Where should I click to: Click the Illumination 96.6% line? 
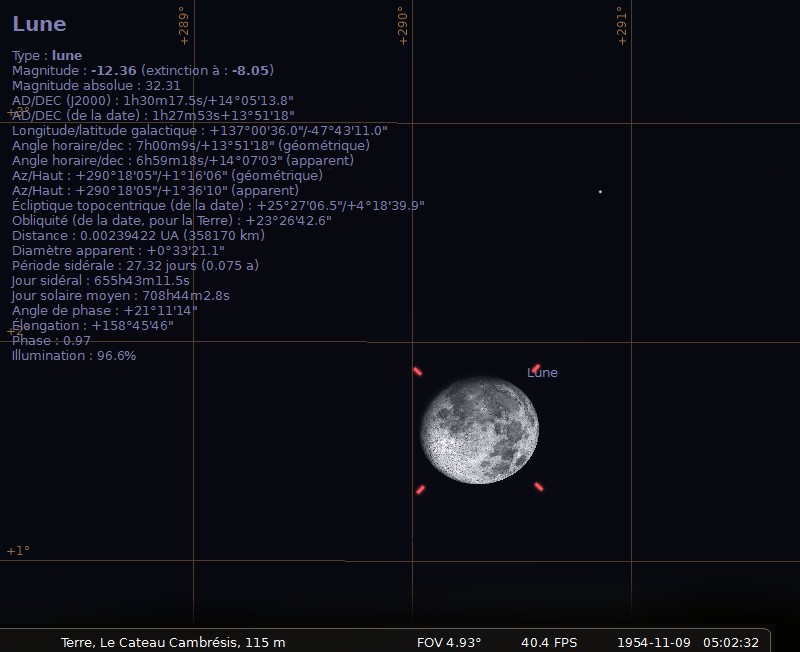[x=74, y=356]
